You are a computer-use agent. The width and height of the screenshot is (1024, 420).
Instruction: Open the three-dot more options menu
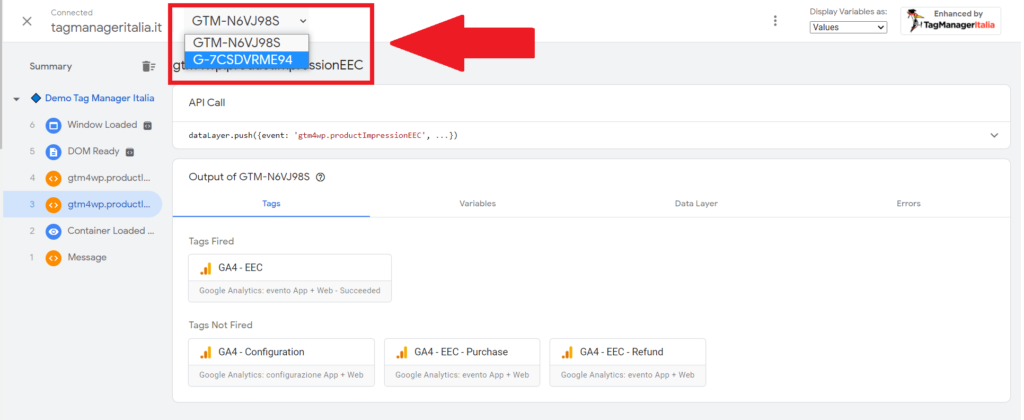[x=775, y=21]
